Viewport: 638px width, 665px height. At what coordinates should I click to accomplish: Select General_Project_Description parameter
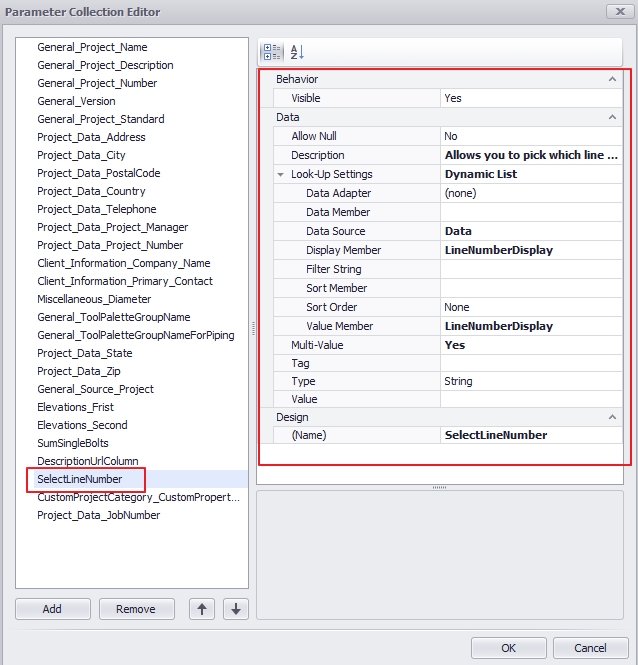105,65
